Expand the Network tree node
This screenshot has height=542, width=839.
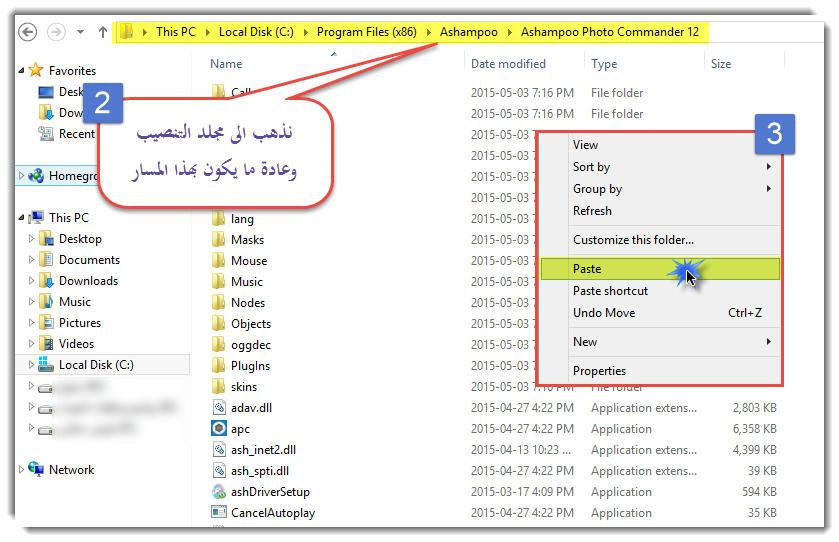[x=21, y=469]
